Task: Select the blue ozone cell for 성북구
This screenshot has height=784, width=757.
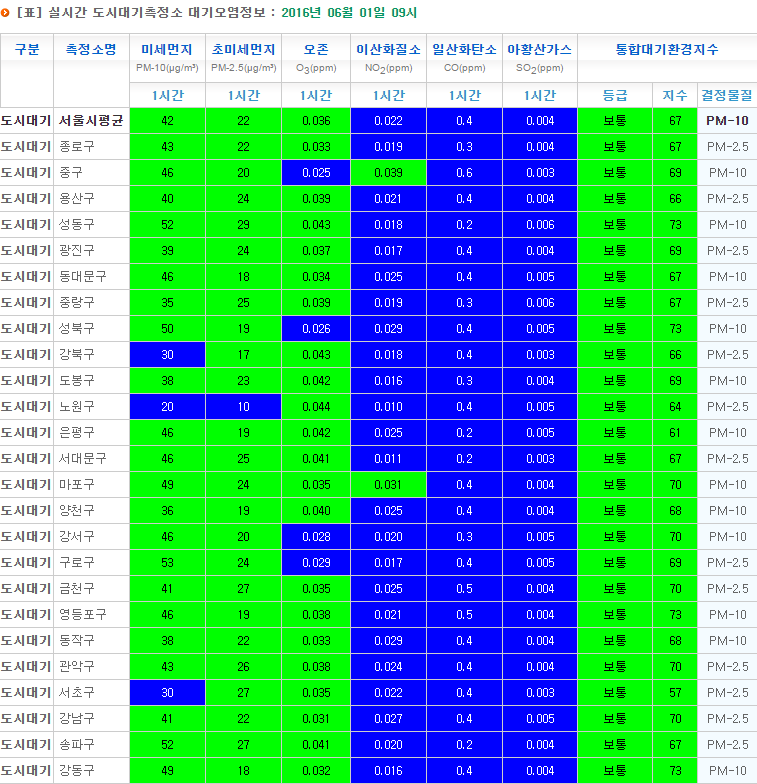Action: coord(315,328)
